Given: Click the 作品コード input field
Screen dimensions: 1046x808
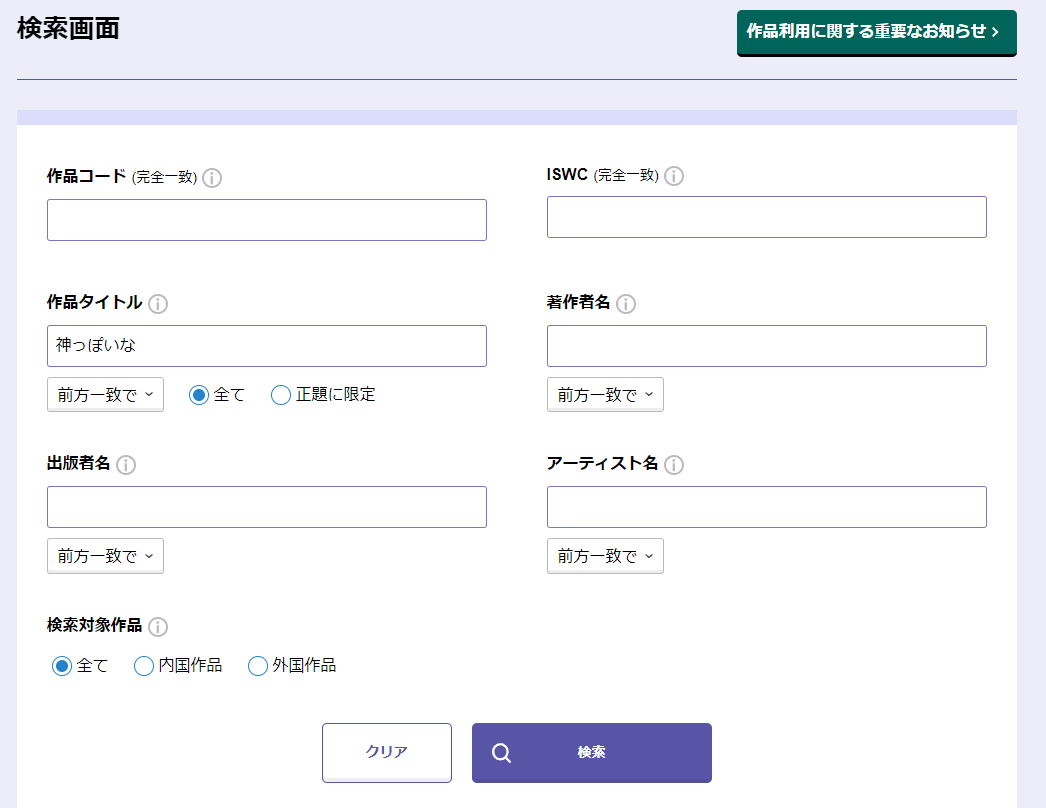Looking at the screenshot, I should (x=267, y=220).
